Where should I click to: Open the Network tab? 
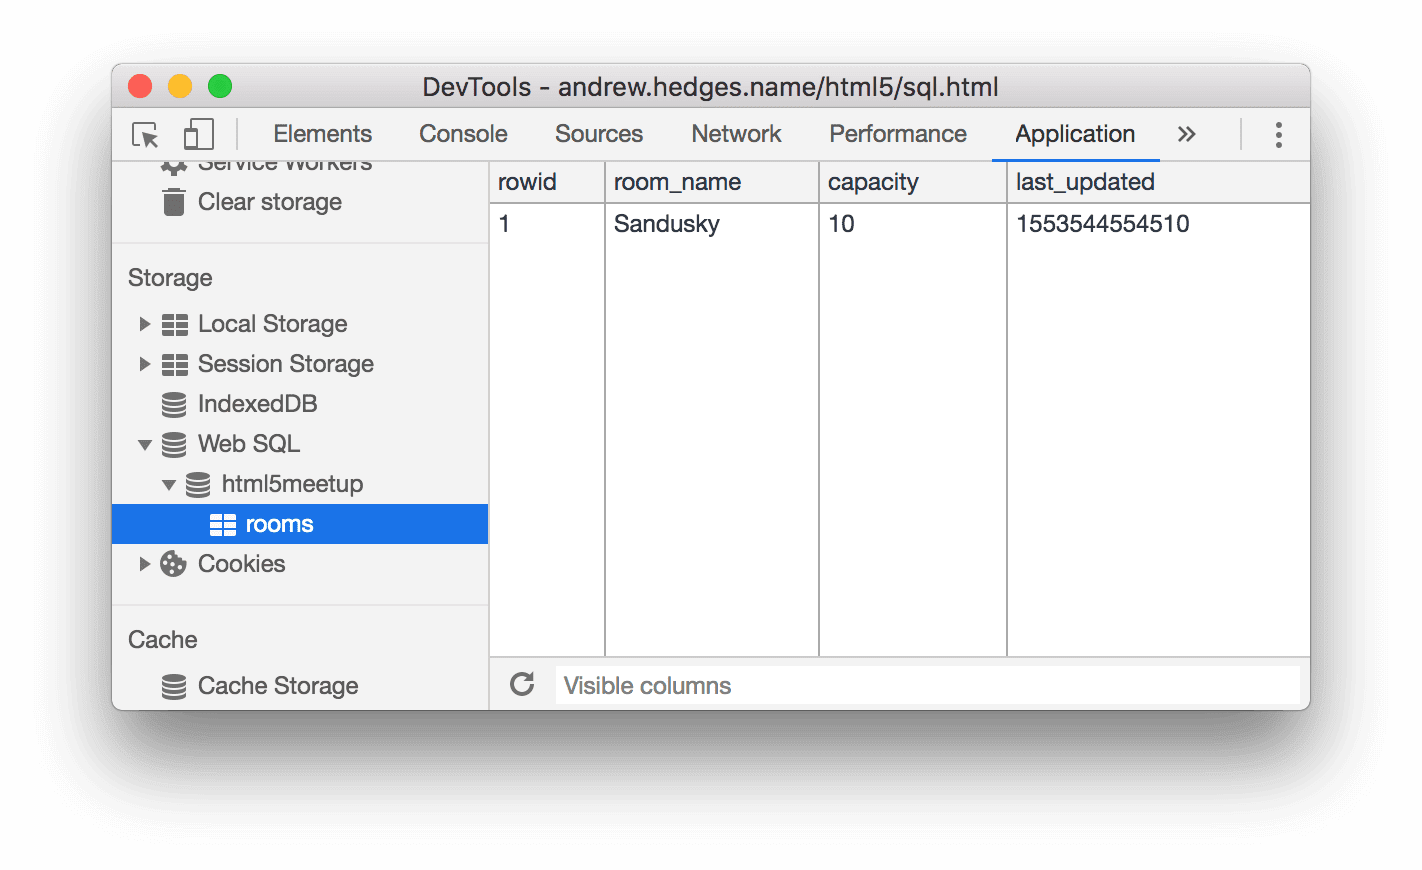coord(736,133)
